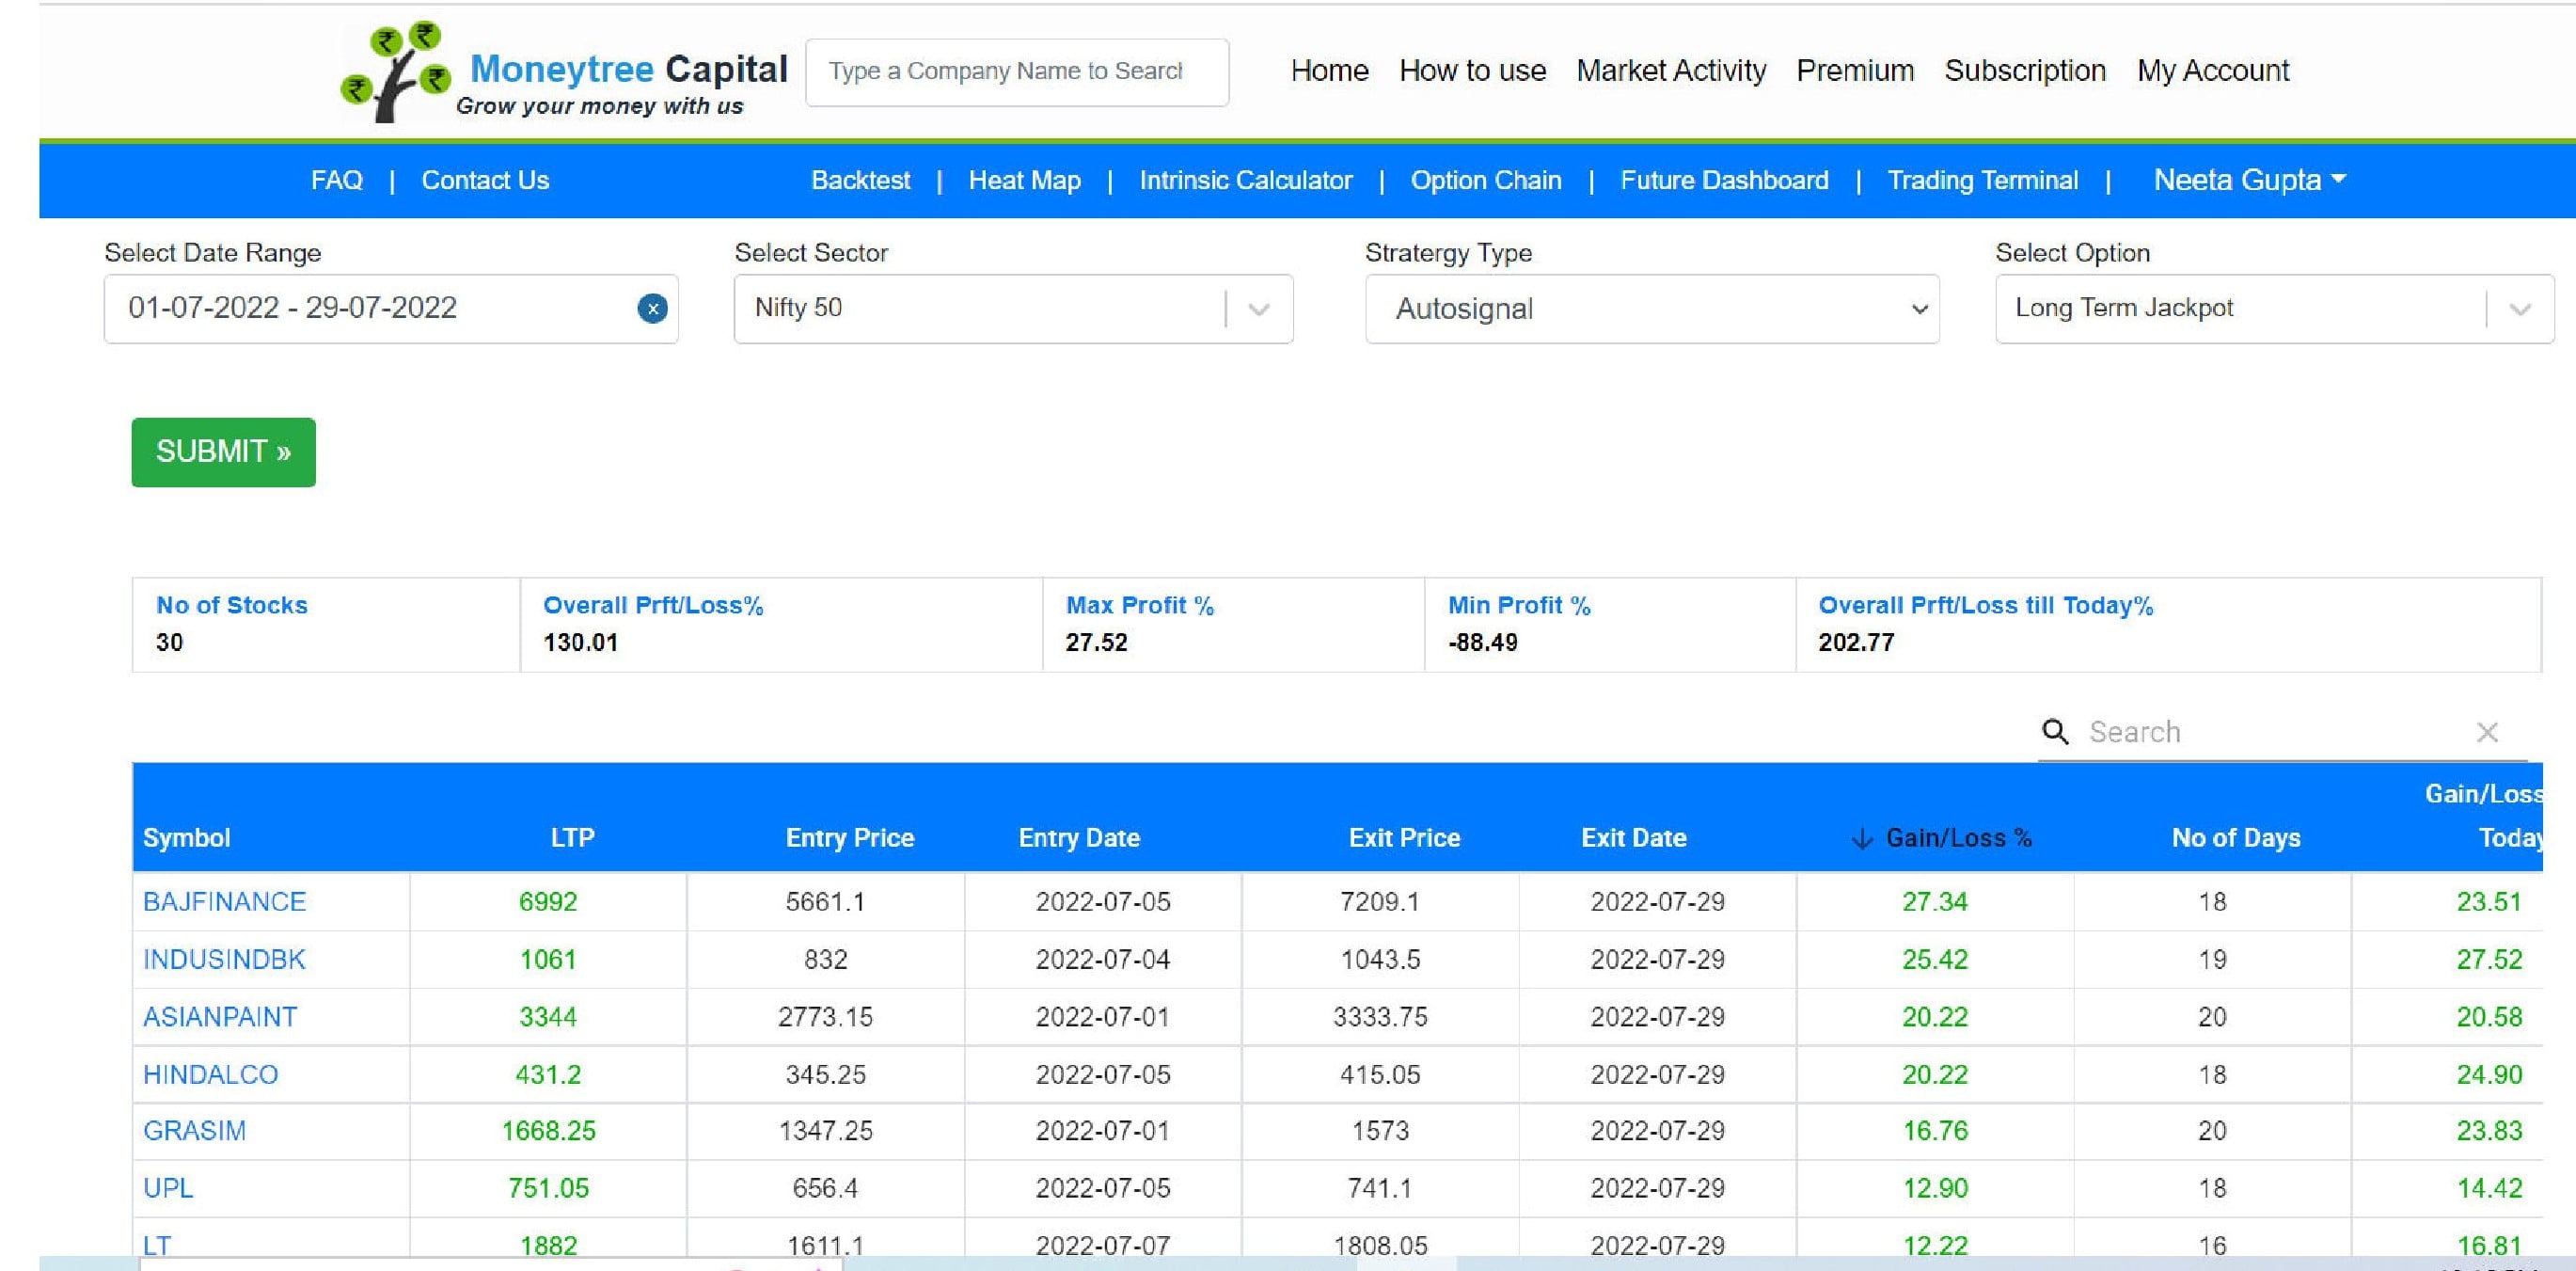Sort table by Entry Price column
2576x1271 pixels.
click(849, 838)
